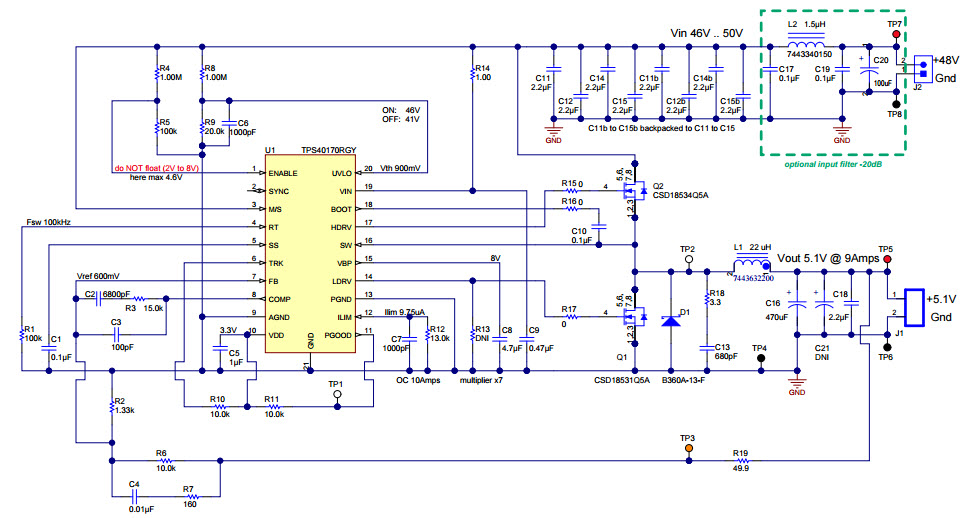Select the 'Vout 5.1V @ 9Amps' label
The width and height of the screenshot is (968, 518).
[827, 258]
